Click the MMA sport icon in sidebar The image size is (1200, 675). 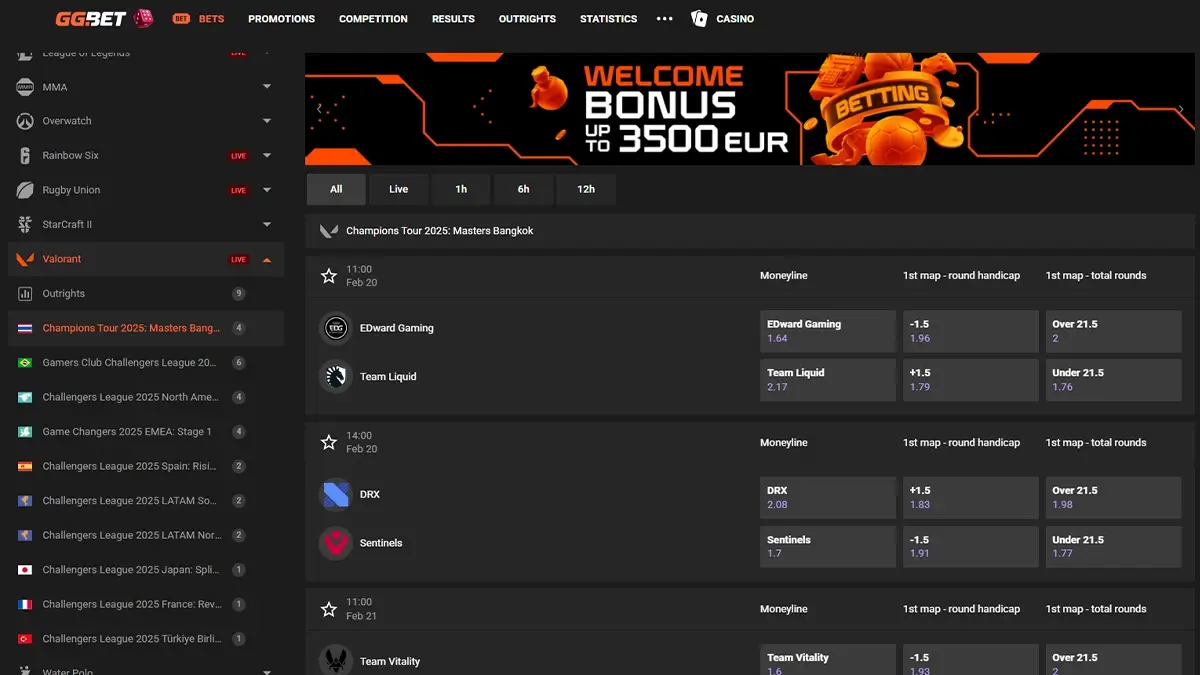click(x=25, y=87)
